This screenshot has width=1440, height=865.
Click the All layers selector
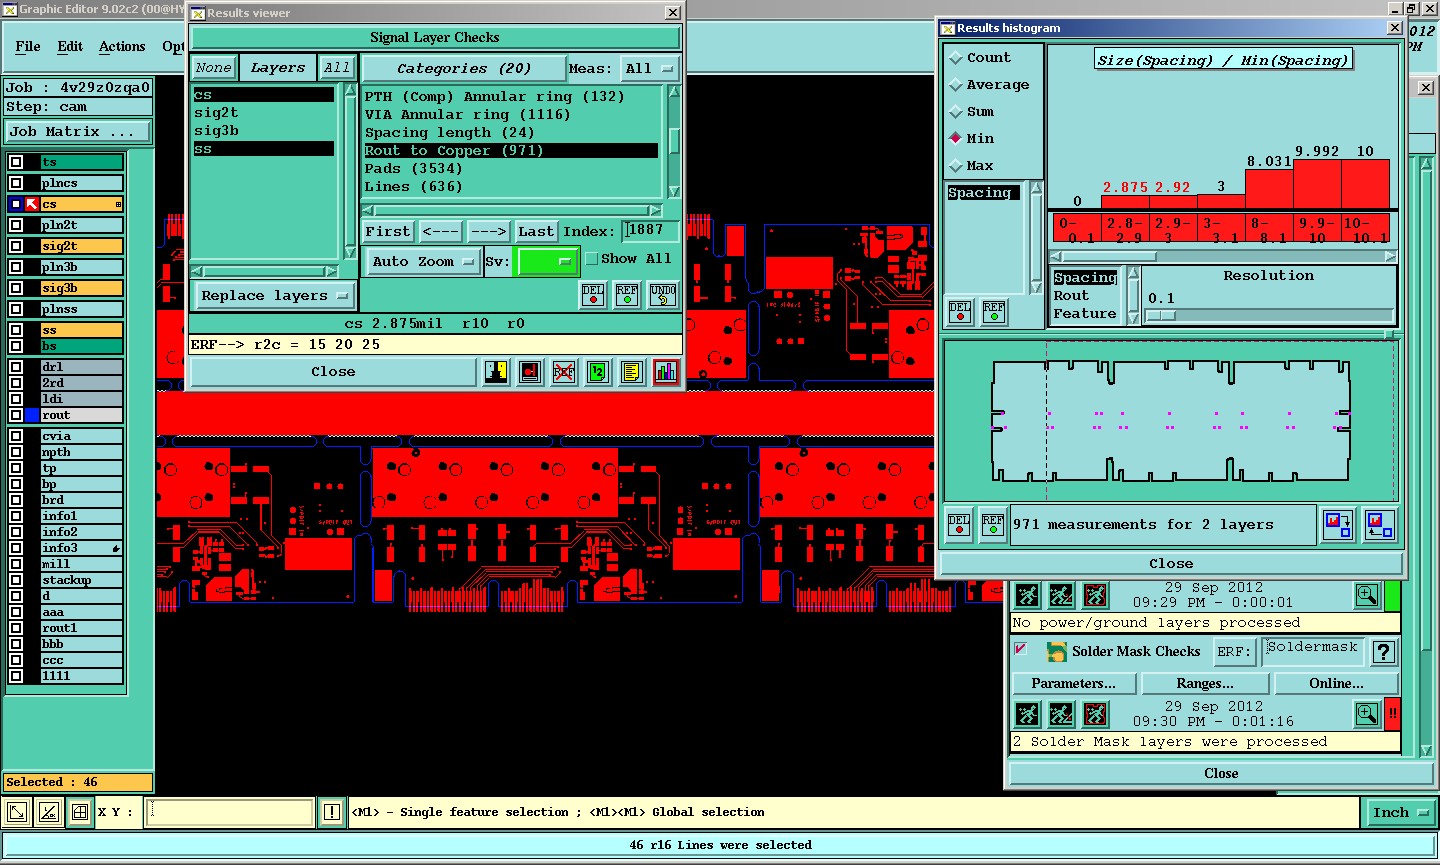coord(337,68)
